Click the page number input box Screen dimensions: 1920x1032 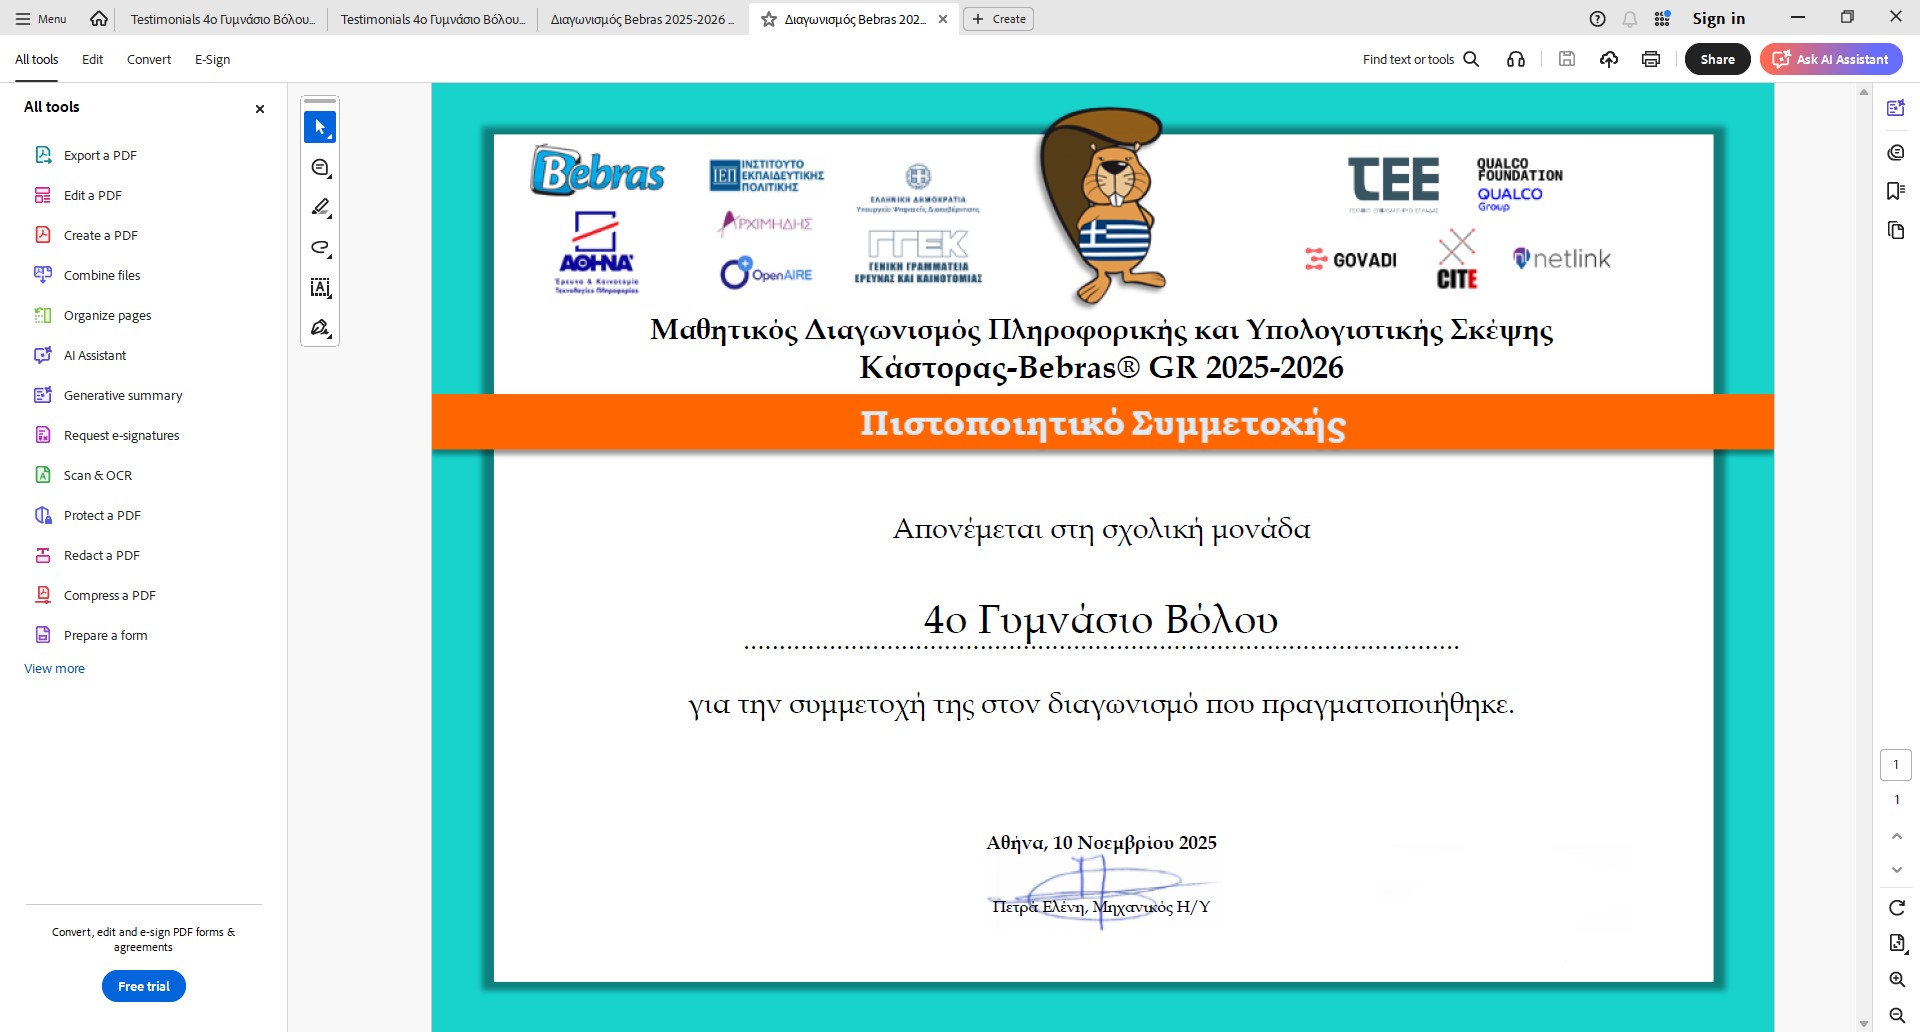pyautogui.click(x=1895, y=765)
